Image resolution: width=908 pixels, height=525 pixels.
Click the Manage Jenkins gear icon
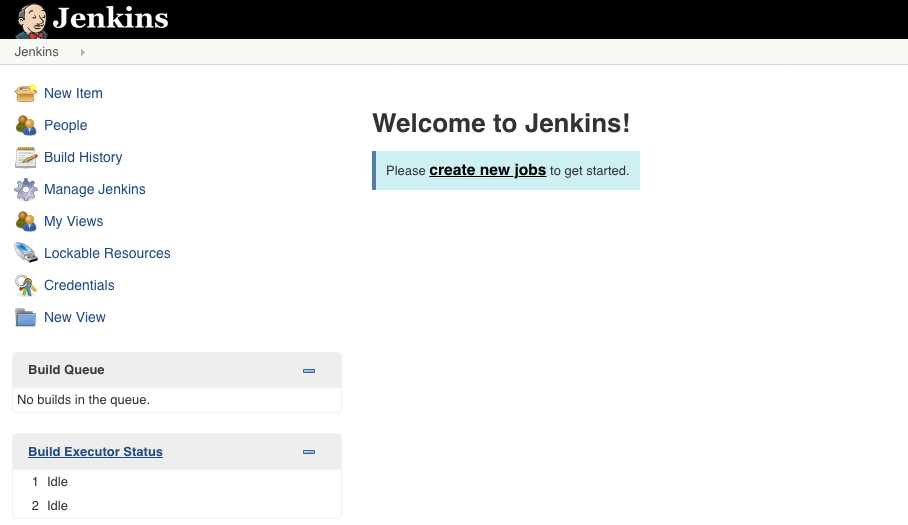click(x=25, y=189)
